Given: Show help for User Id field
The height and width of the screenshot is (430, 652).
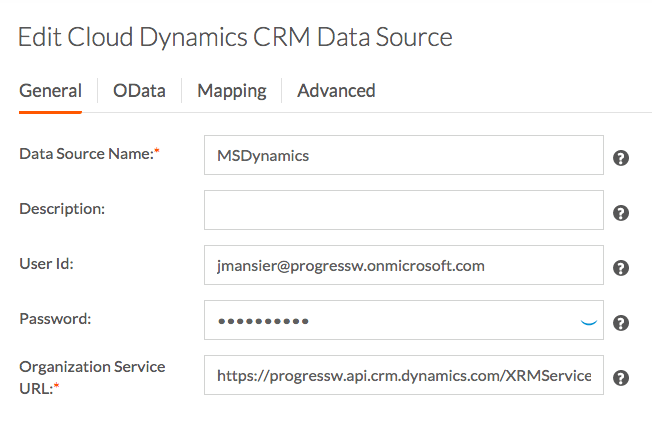Looking at the screenshot, I should [x=621, y=268].
